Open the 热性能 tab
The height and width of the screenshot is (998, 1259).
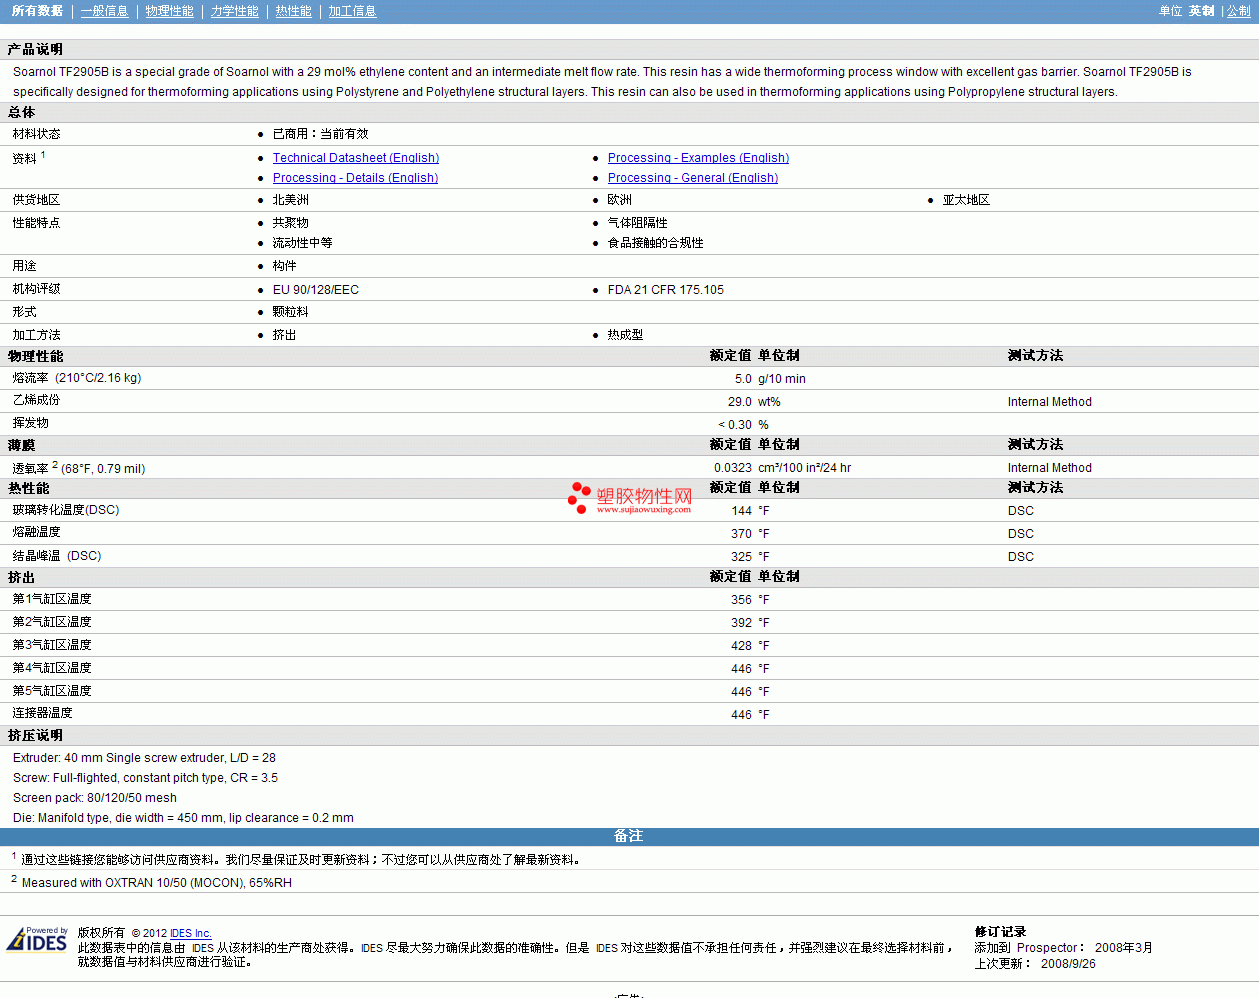coord(293,11)
